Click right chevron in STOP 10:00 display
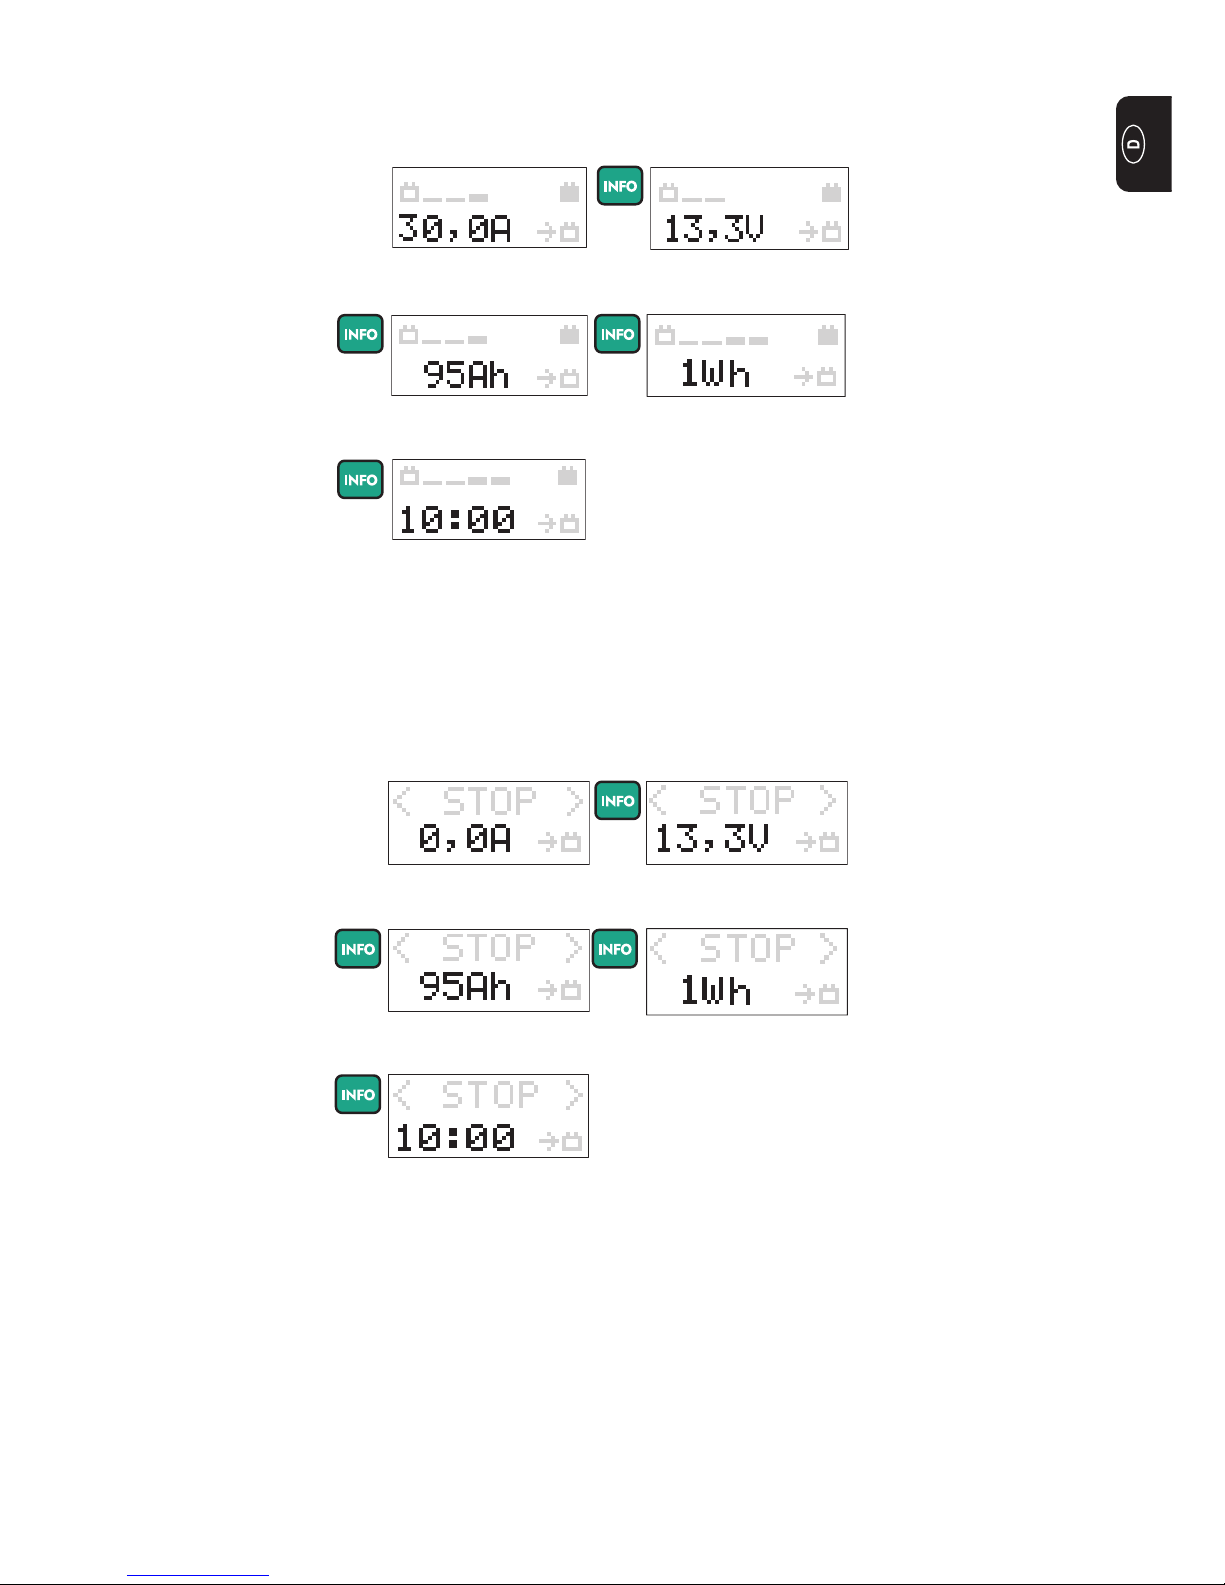 pyautogui.click(x=574, y=1095)
